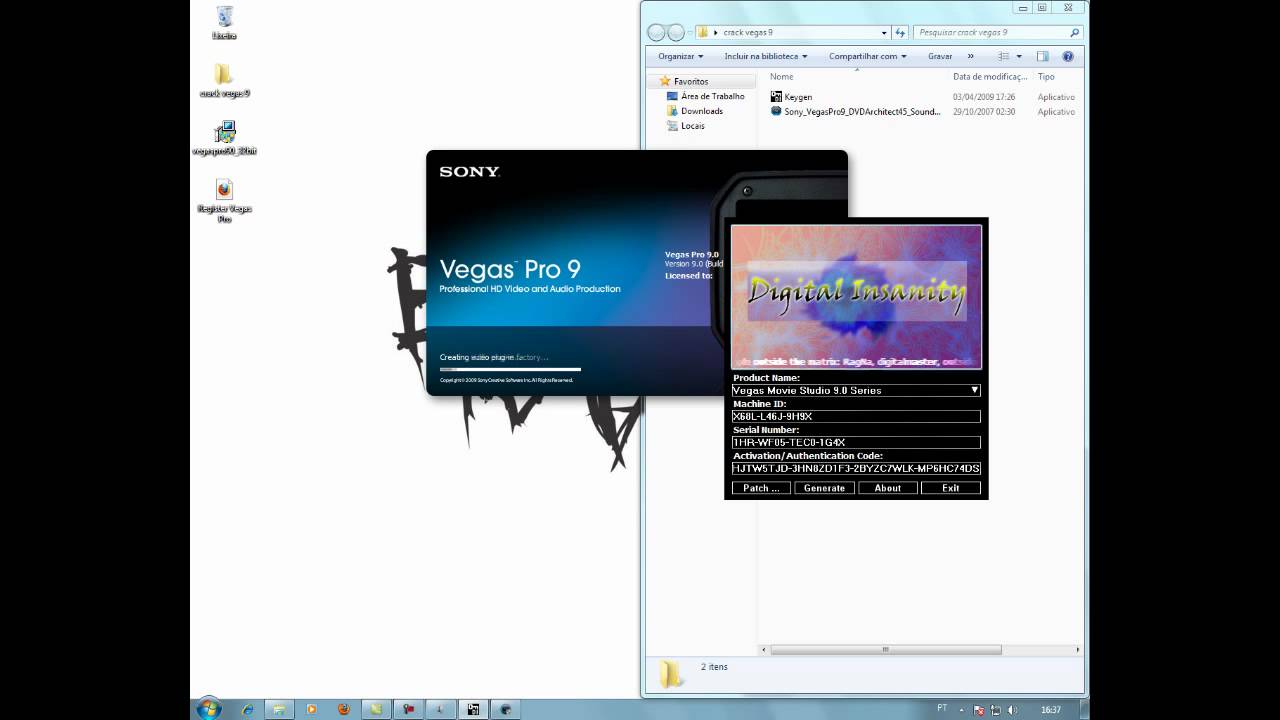
Task: Click the crack vegas 9 address breadcrumb
Action: [x=748, y=33]
